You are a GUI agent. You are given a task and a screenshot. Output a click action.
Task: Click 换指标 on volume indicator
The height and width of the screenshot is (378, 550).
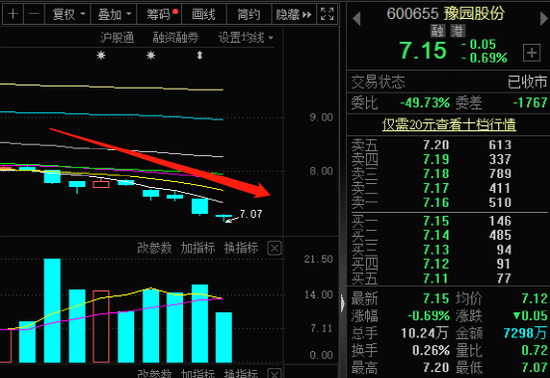point(241,248)
